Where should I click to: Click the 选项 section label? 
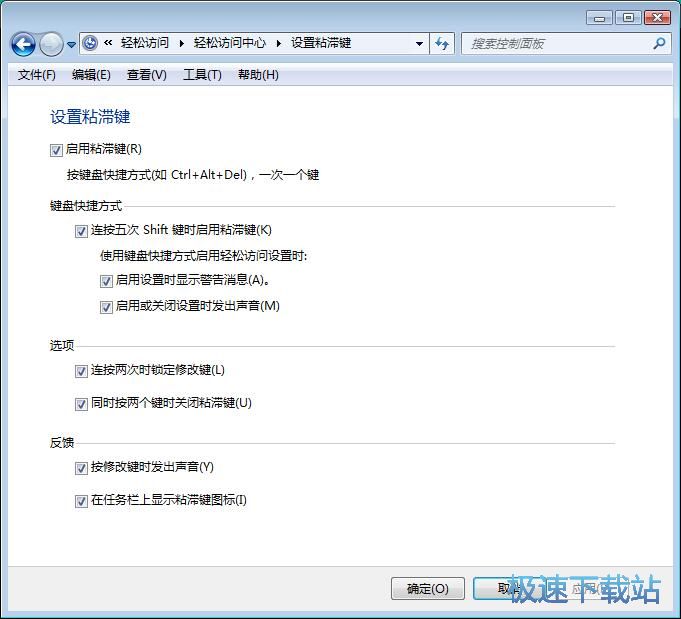click(62, 346)
